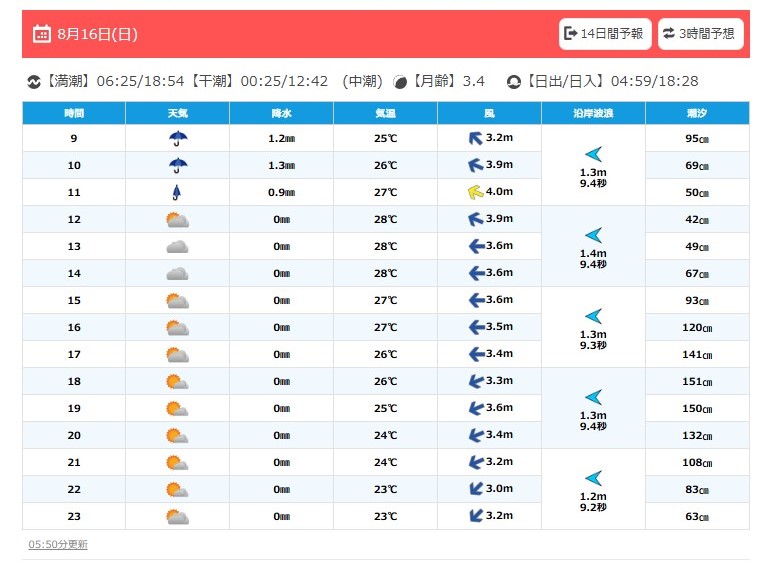Click the 日出/日入 04:59/18:28 times
This screenshot has height=570, width=762.
(x=611, y=81)
